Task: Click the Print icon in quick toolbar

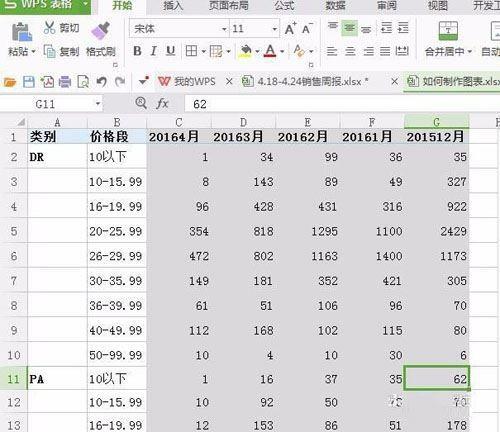Action: [x=65, y=82]
